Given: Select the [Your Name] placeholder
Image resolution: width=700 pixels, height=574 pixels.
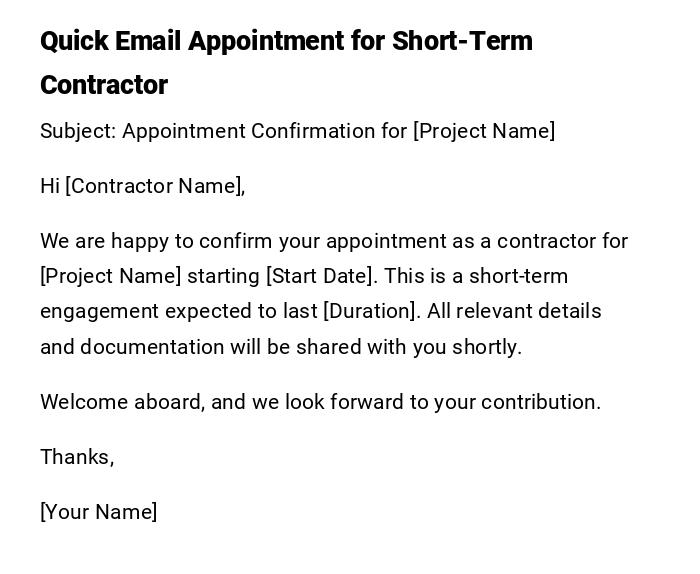Looking at the screenshot, I should 99,512.
